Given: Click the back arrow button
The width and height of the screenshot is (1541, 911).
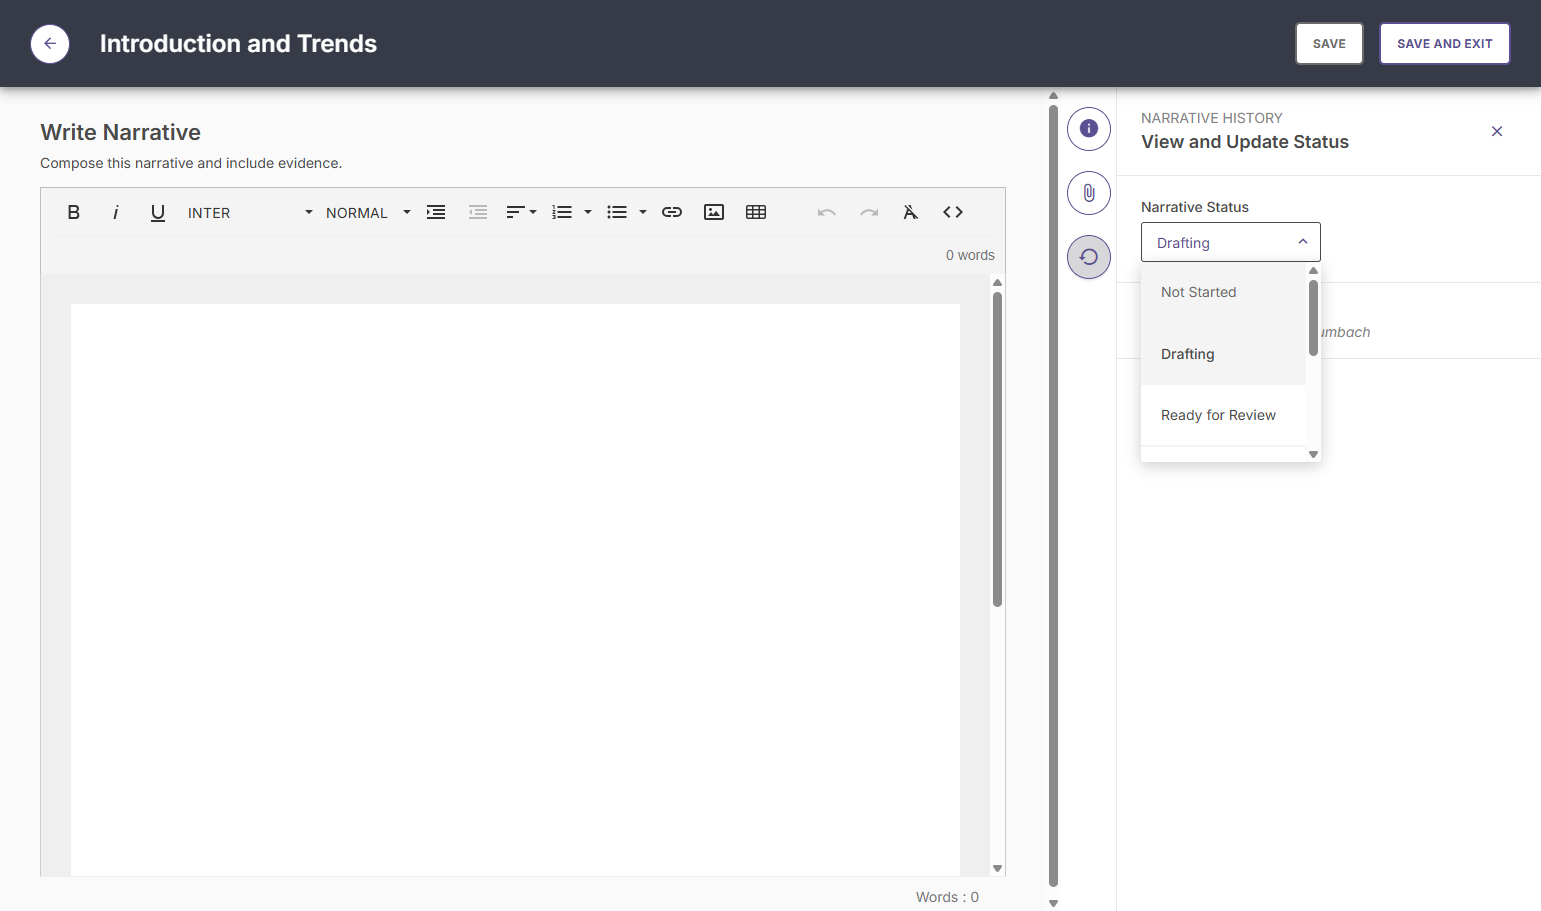Looking at the screenshot, I should [50, 44].
